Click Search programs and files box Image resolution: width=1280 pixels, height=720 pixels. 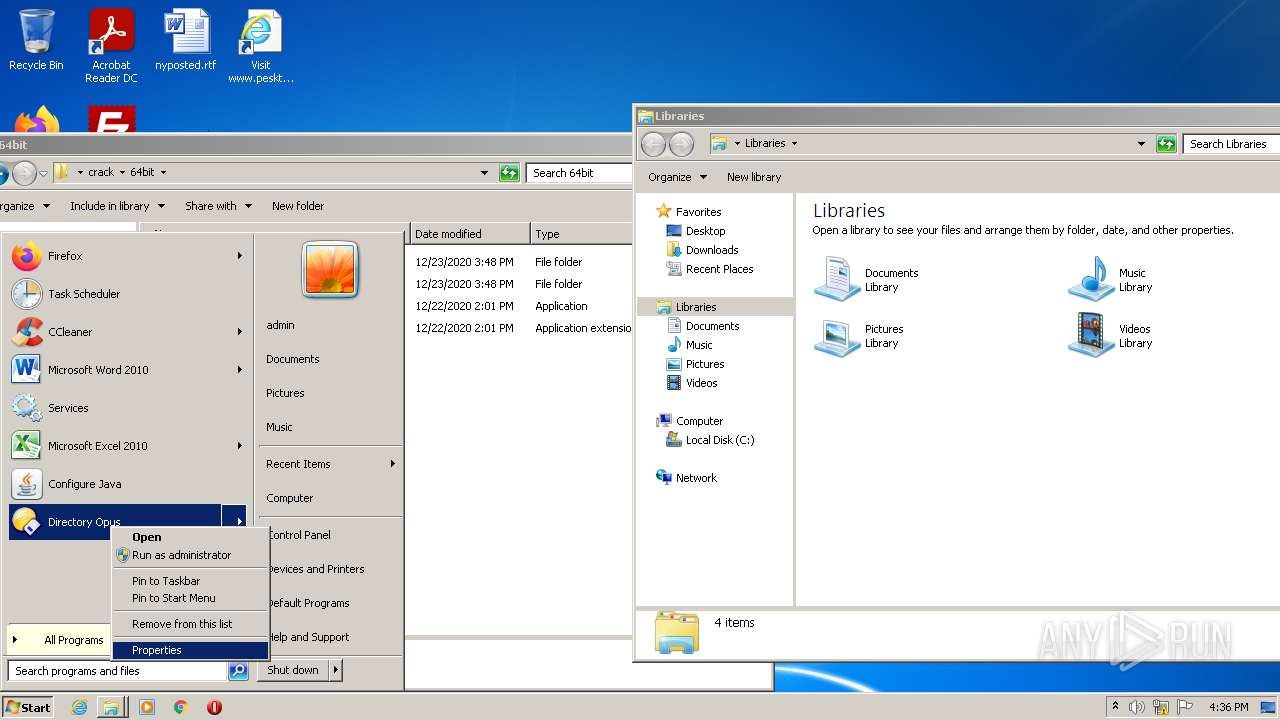[x=118, y=671]
